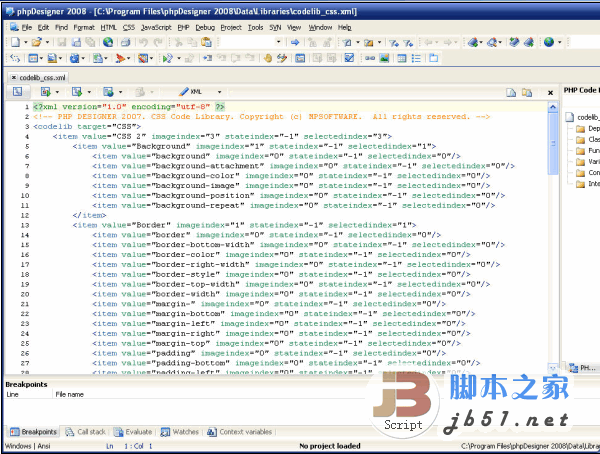Viewport: 600px width, 454px height.
Task: Open the JavaScript menu
Action: tap(156, 28)
